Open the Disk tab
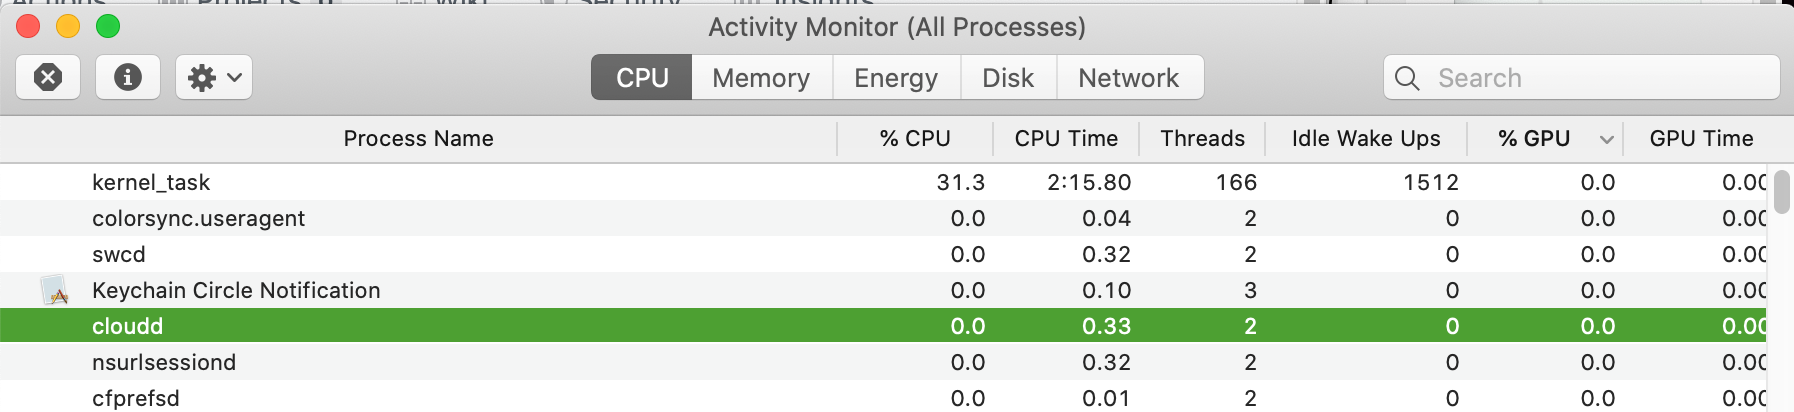The image size is (1794, 412). tap(1008, 77)
